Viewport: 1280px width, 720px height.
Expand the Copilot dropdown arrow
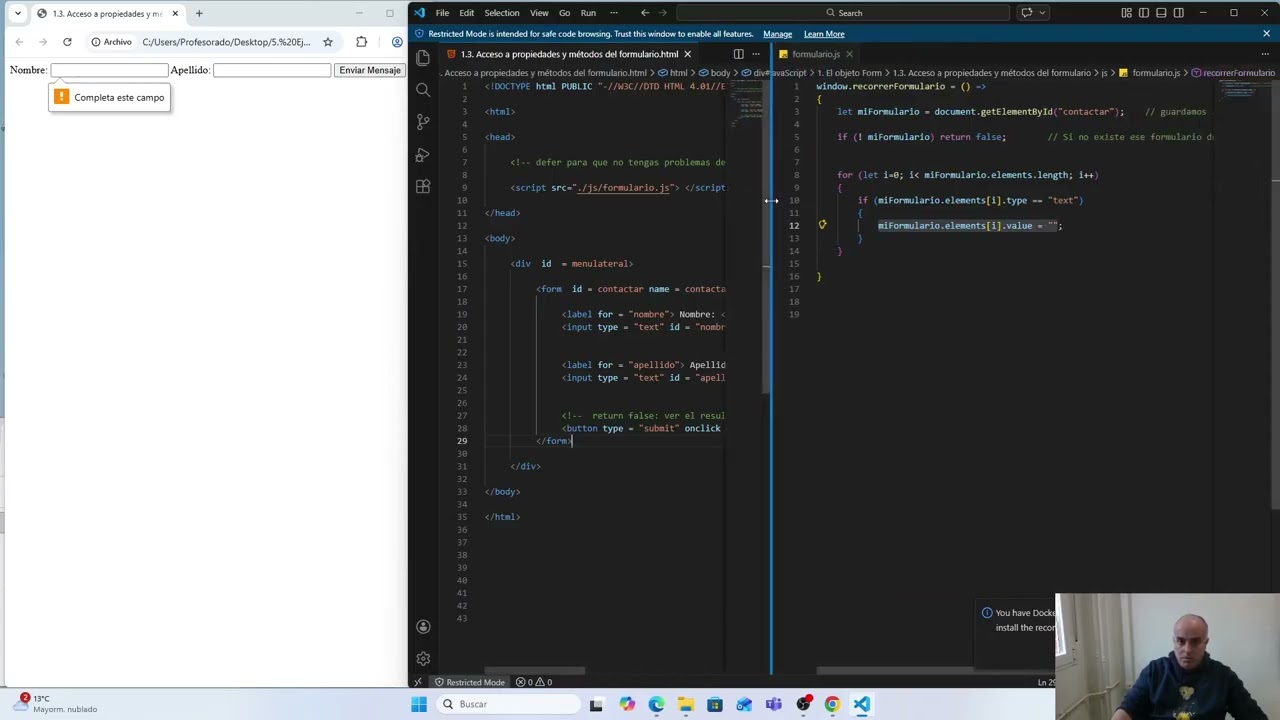pos(1042,13)
